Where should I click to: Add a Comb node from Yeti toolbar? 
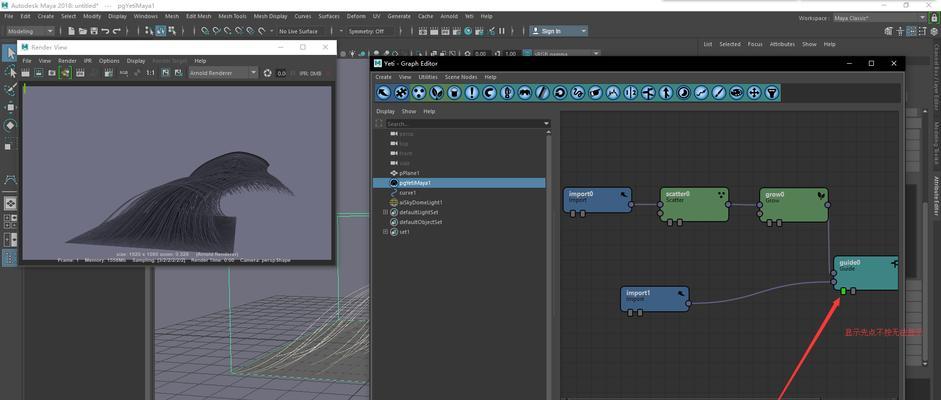click(525, 93)
